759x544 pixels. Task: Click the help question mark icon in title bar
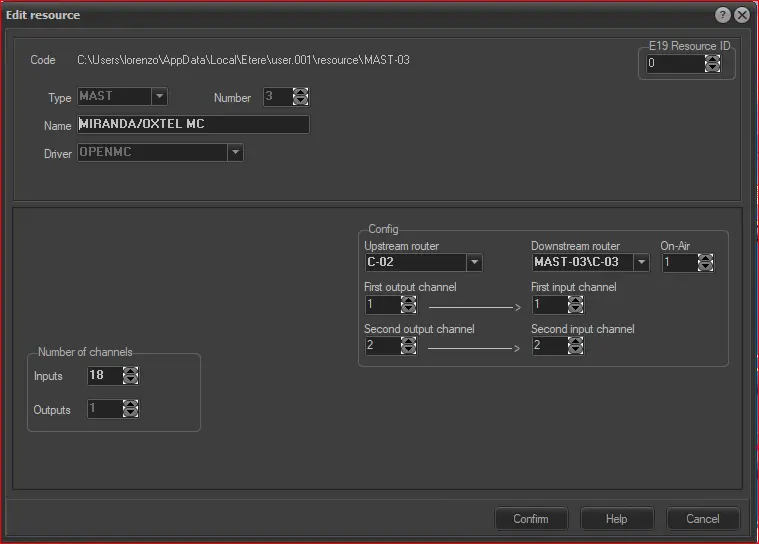click(723, 15)
